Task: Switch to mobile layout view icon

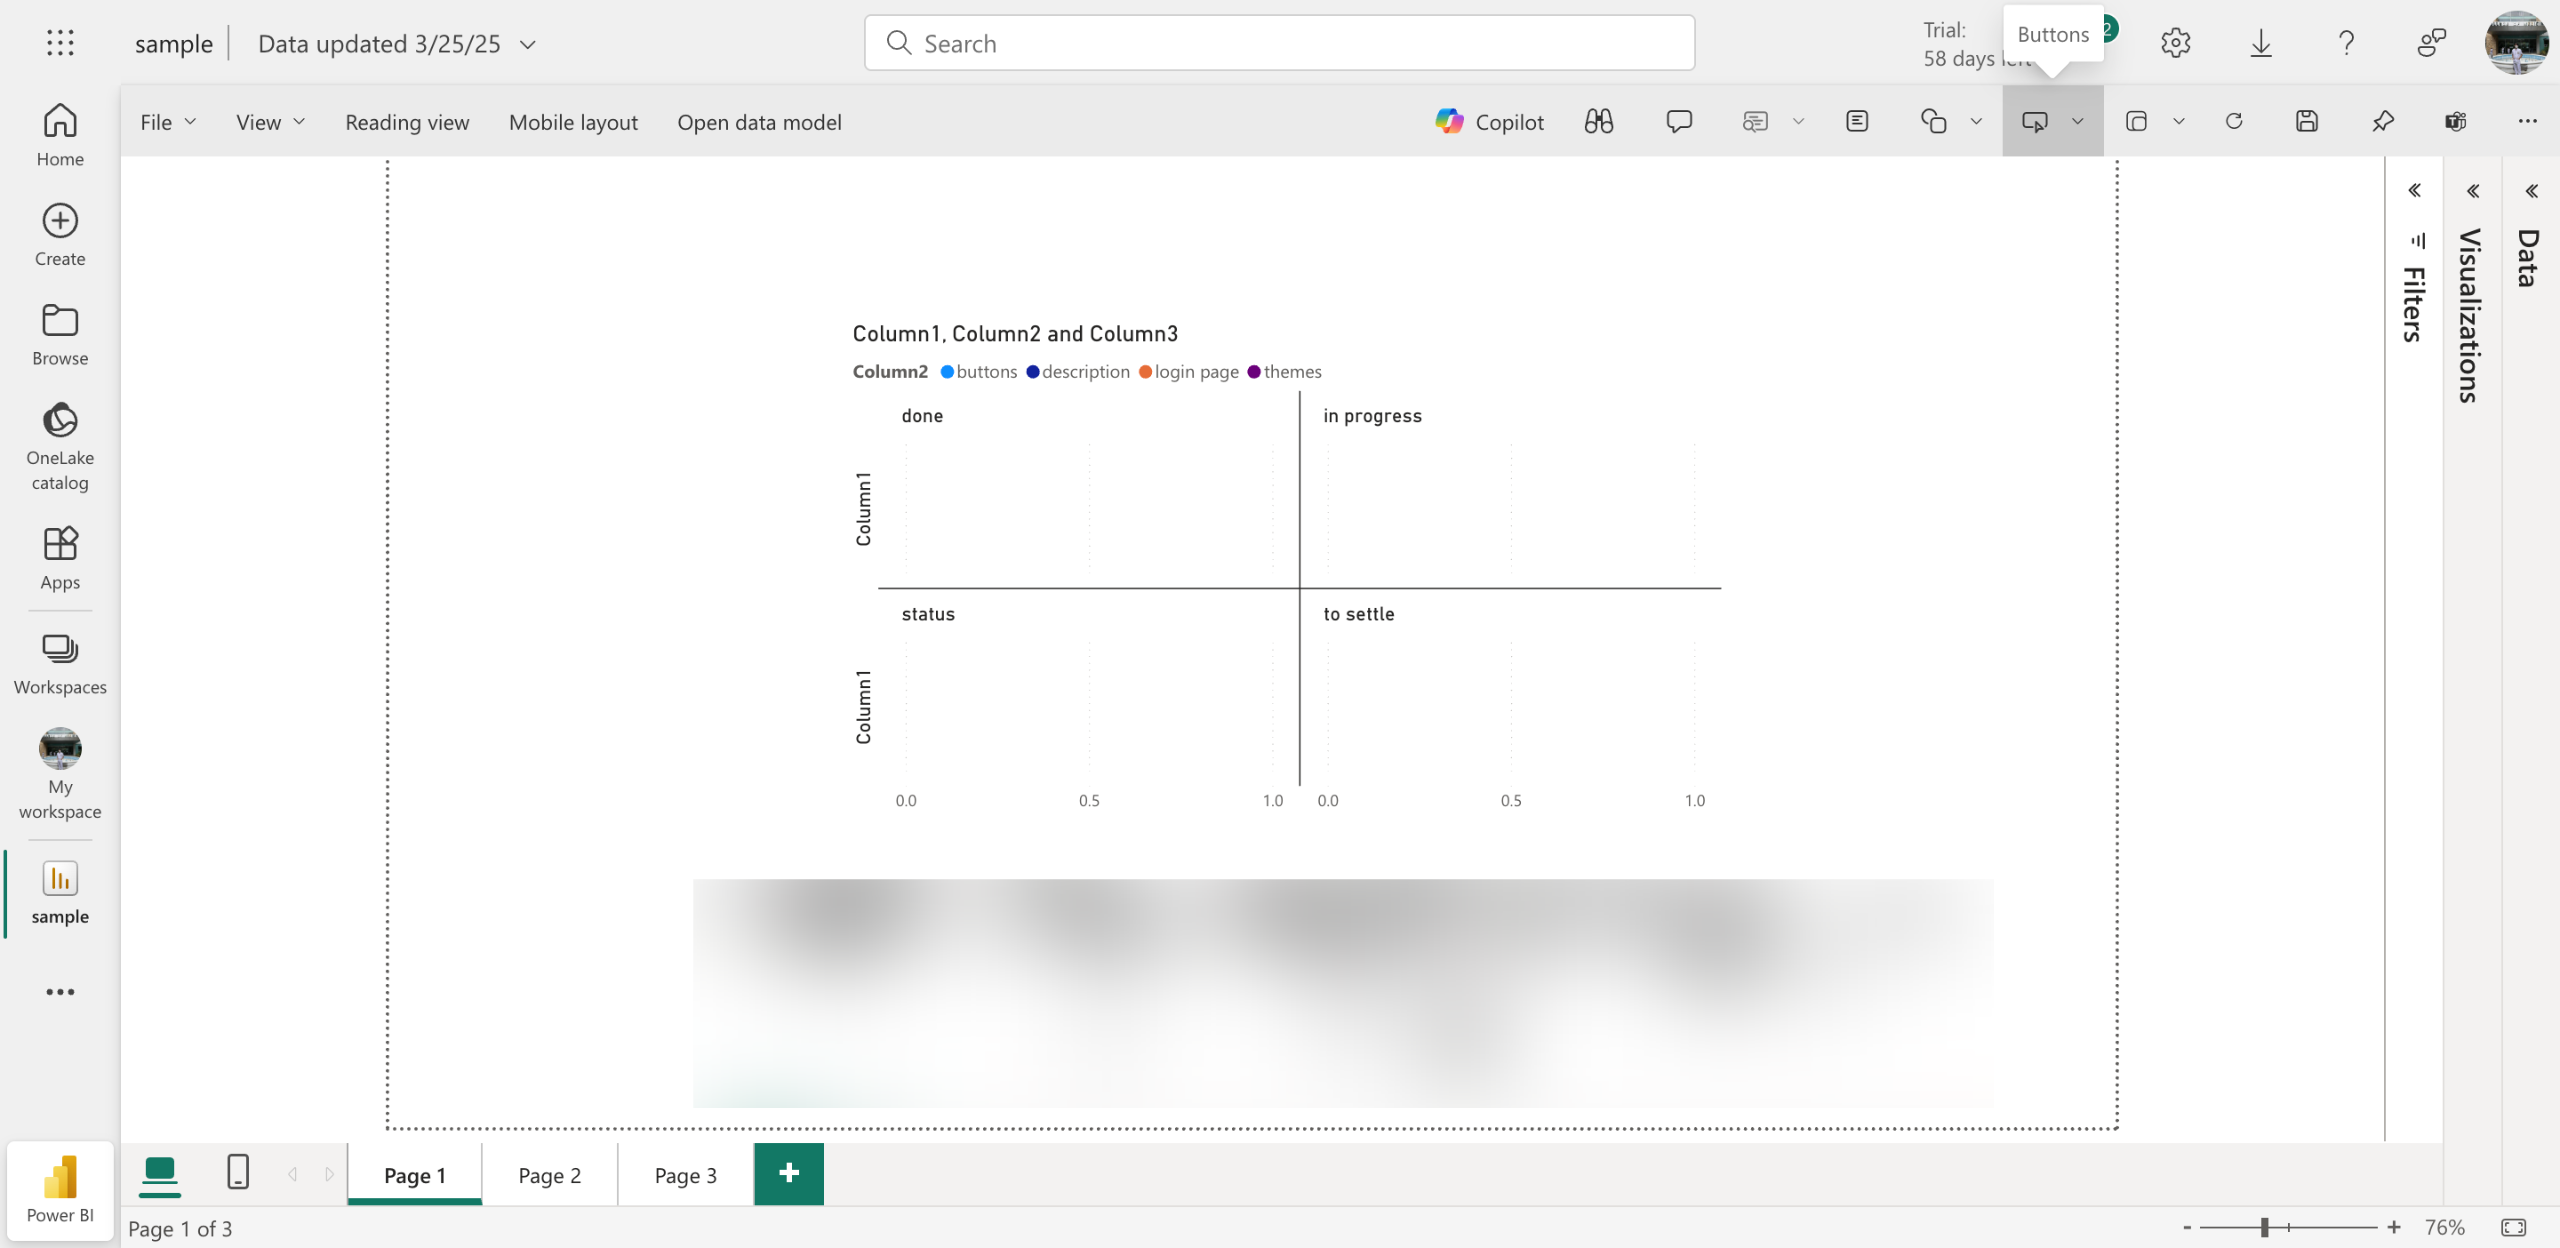Action: pyautogui.click(x=238, y=1171)
